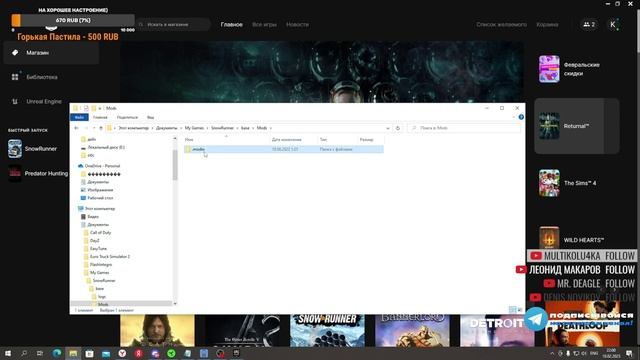This screenshot has width=640, height=360.
Task: Refresh the Explorer folder view
Action: [398, 128]
